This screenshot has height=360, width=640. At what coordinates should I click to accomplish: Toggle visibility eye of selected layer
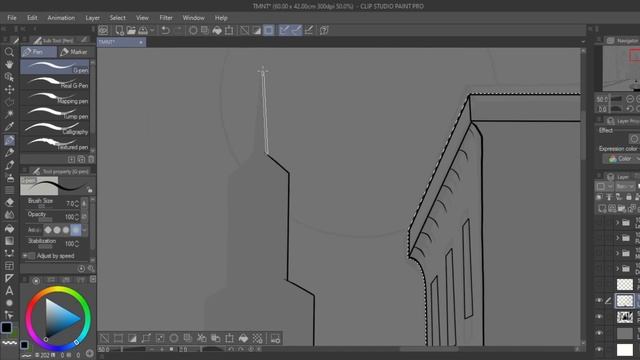tap(599, 300)
